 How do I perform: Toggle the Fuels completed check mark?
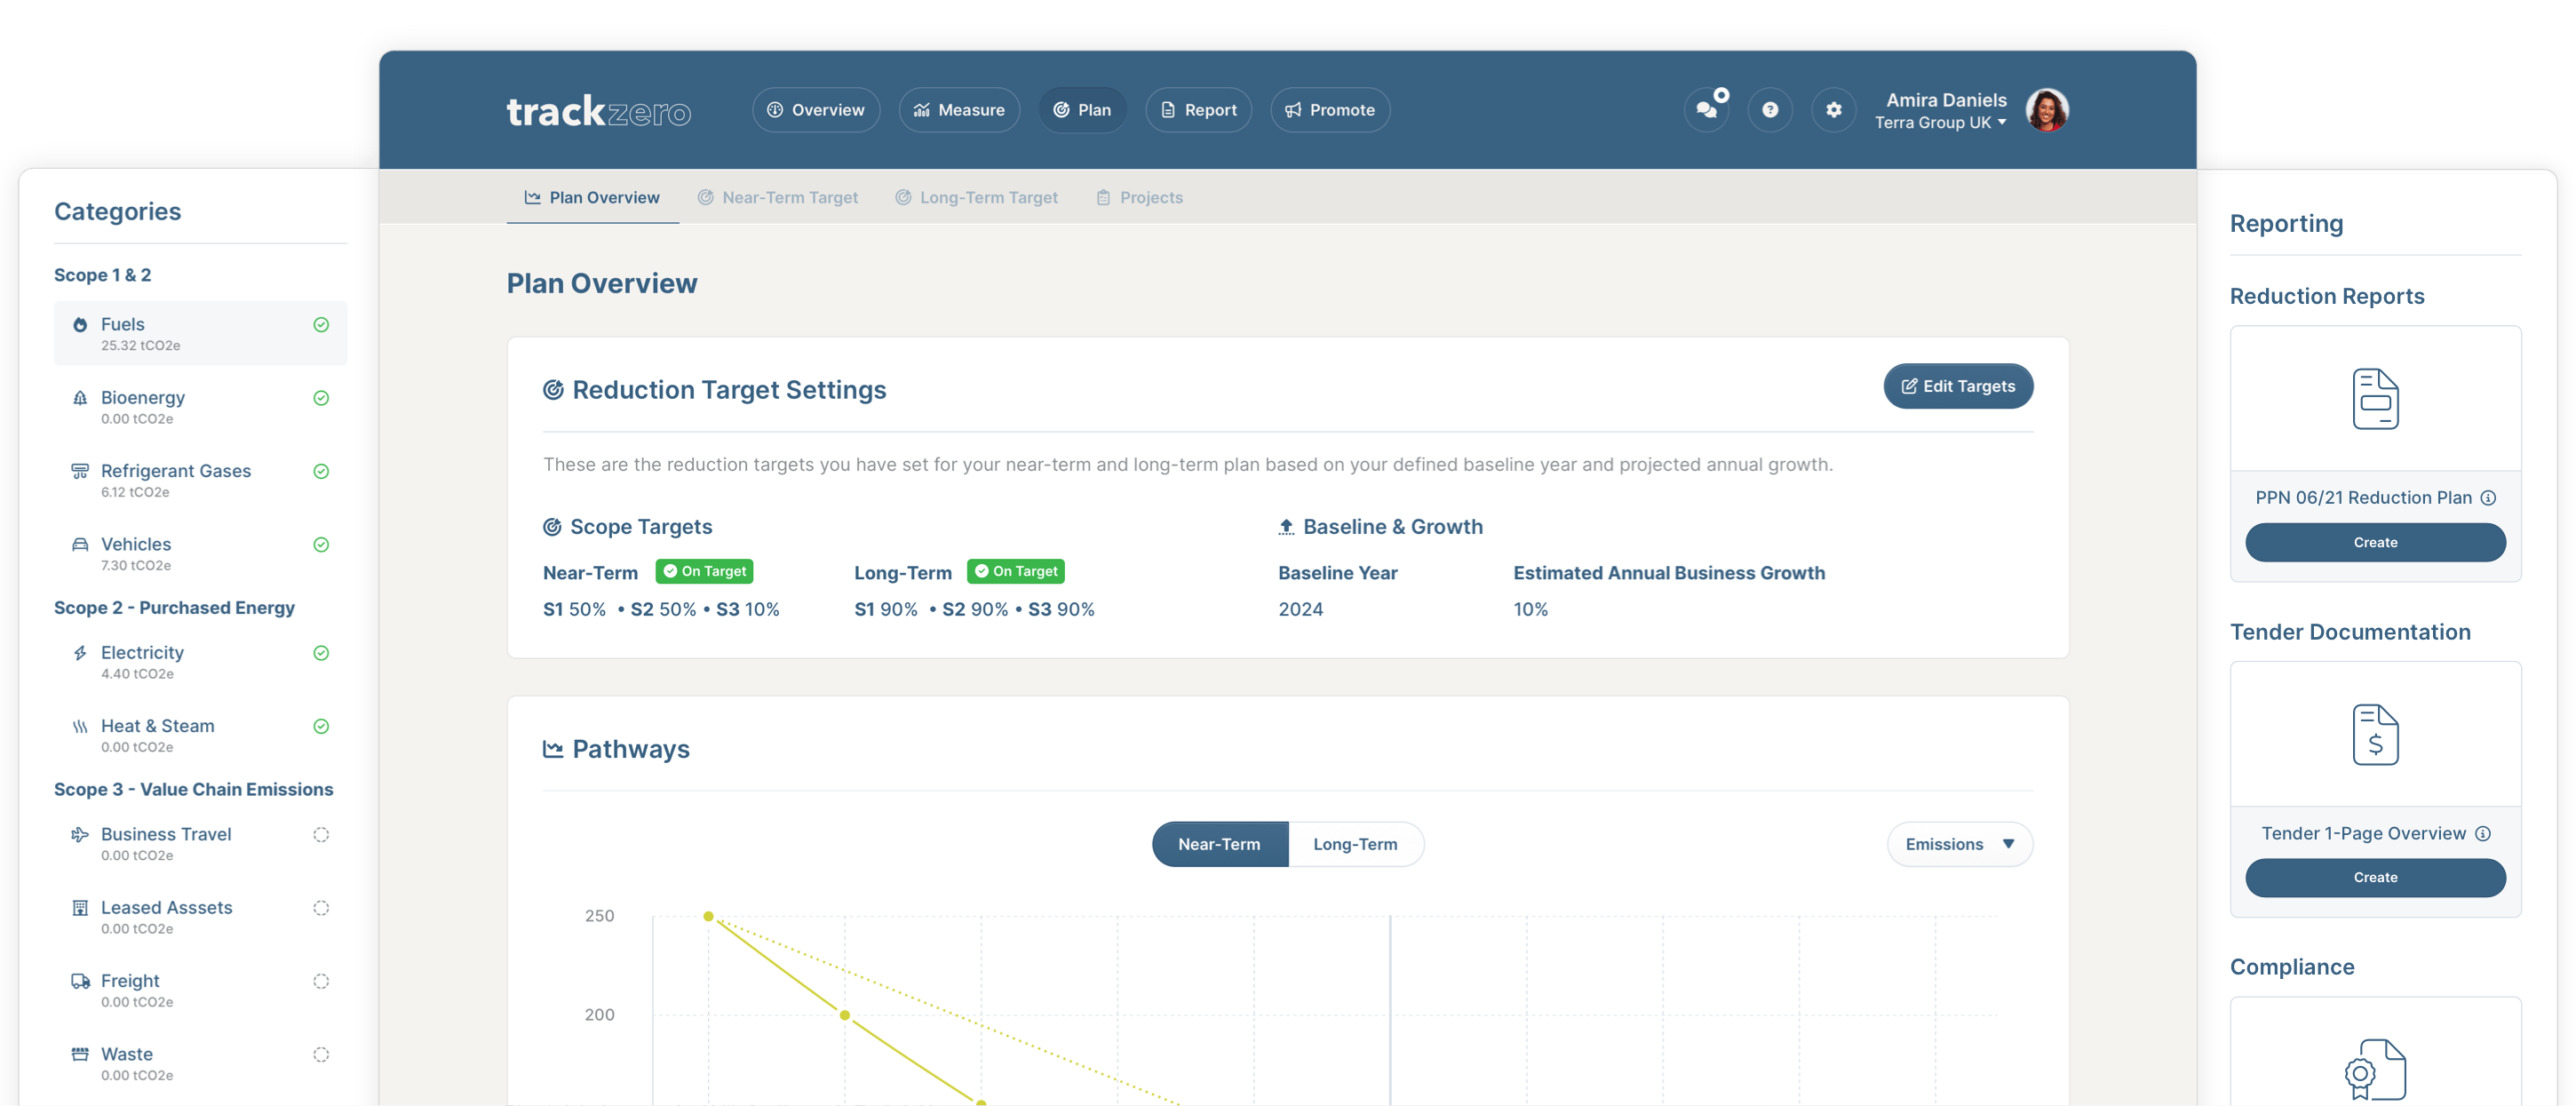321,324
